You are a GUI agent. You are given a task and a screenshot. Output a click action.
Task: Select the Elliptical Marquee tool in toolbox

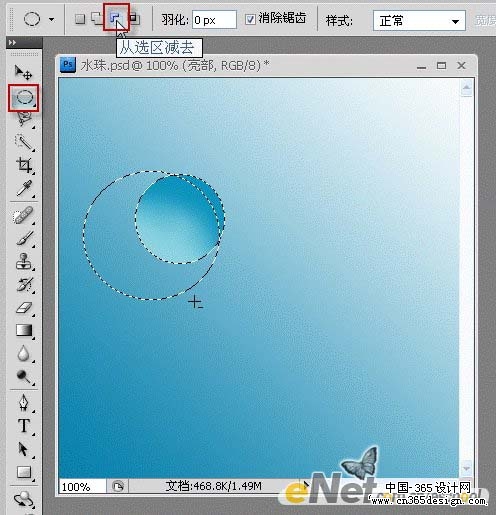[24, 98]
